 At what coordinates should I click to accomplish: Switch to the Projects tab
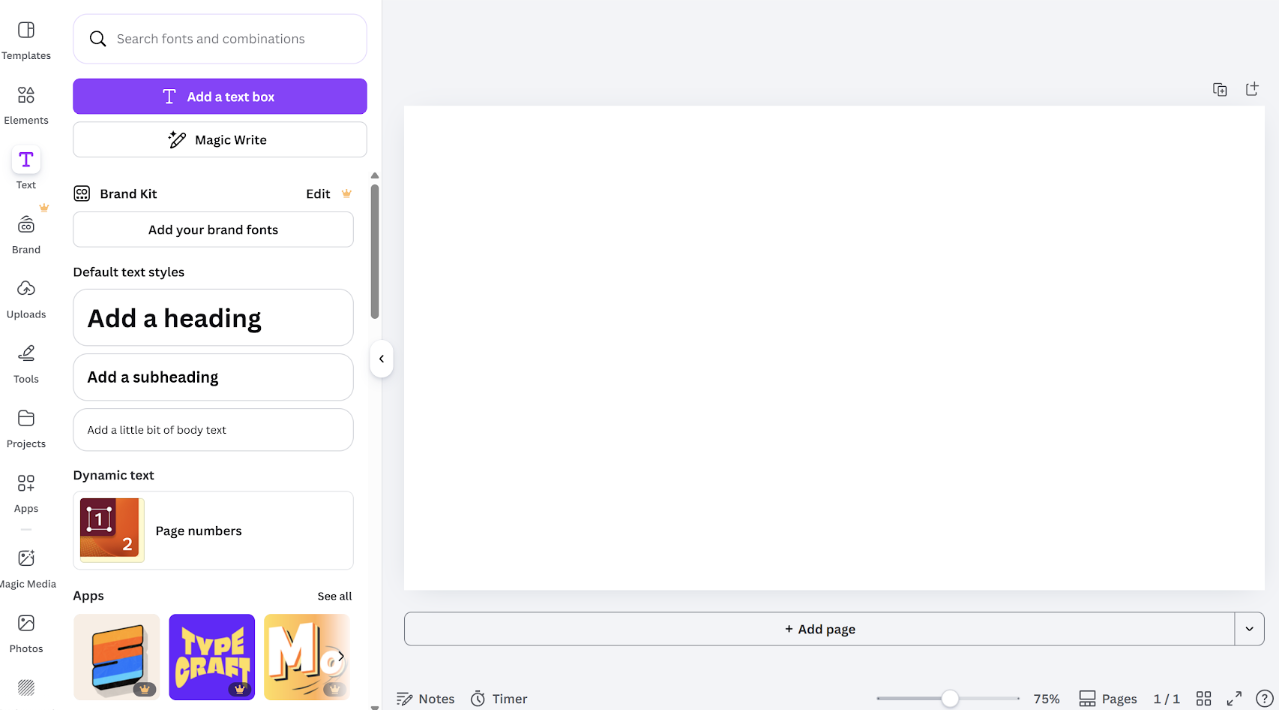click(x=26, y=427)
